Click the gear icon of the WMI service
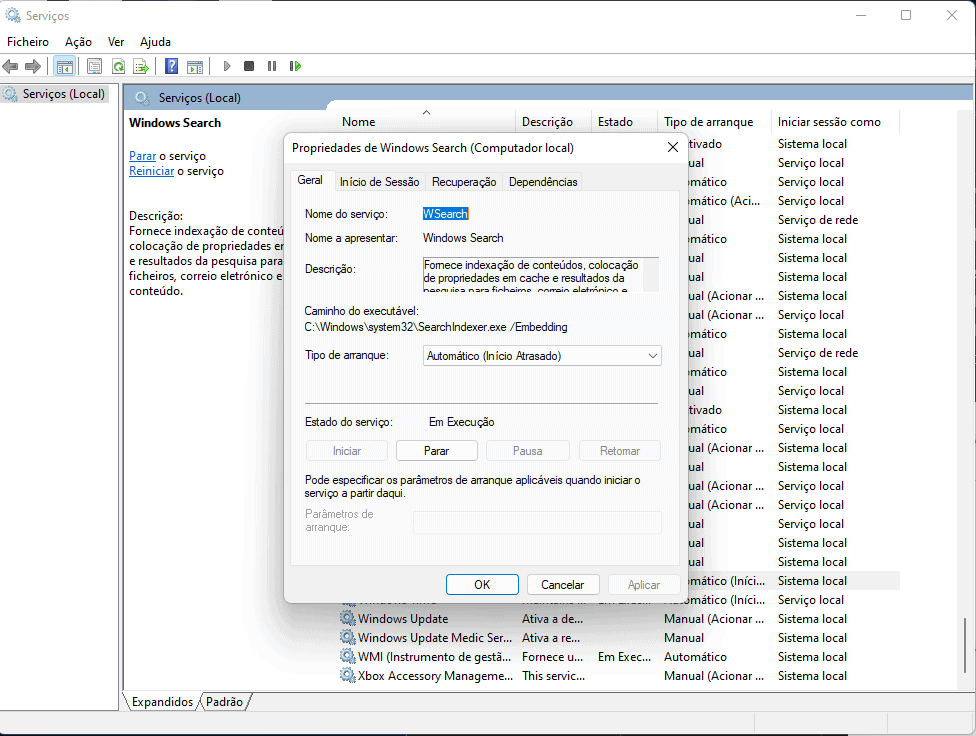Image resolution: width=976 pixels, height=736 pixels. pyautogui.click(x=347, y=656)
